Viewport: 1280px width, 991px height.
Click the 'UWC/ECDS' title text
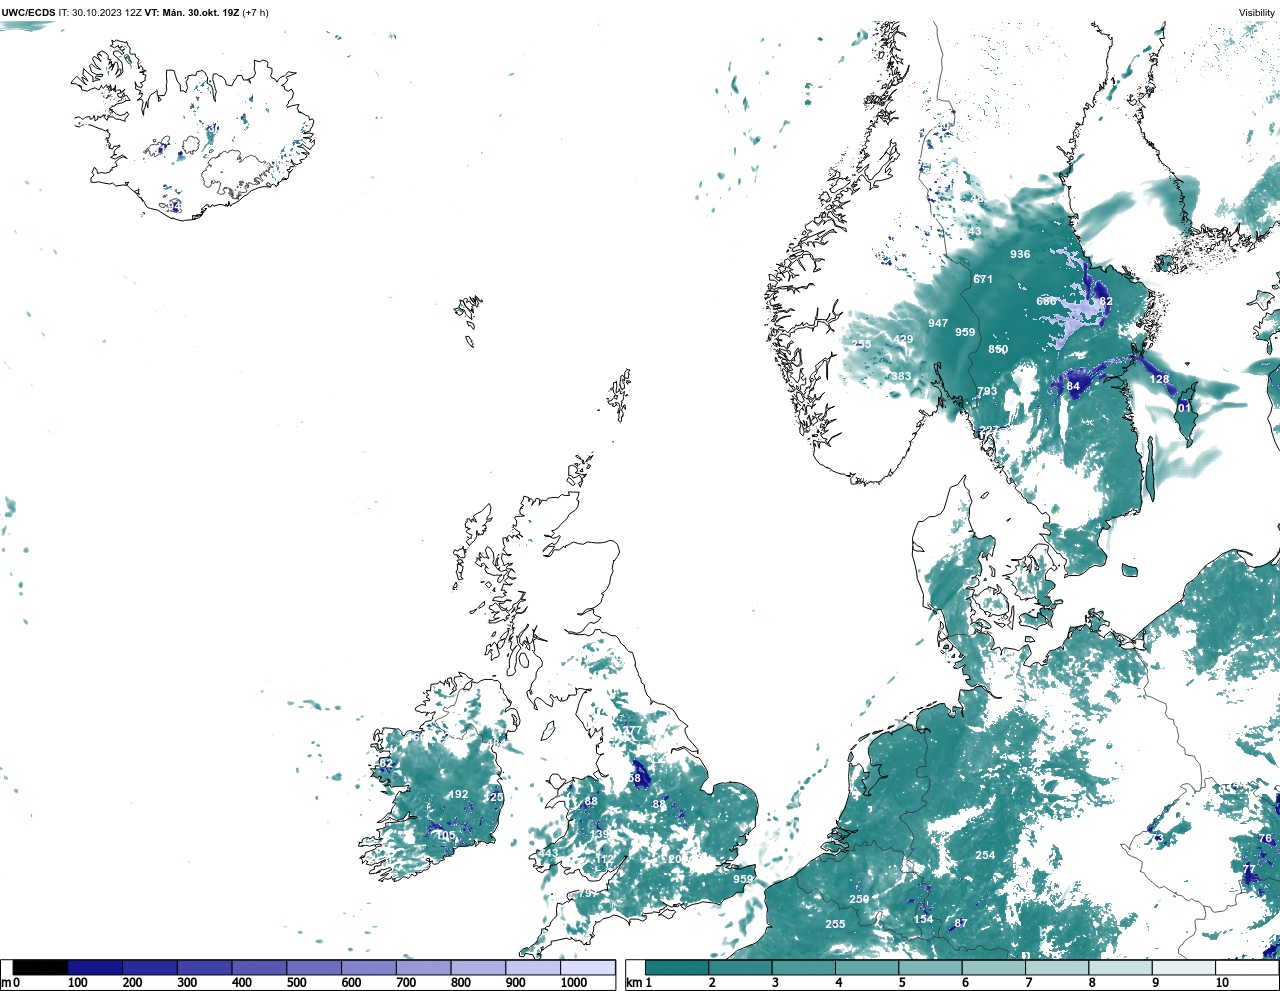28,12
